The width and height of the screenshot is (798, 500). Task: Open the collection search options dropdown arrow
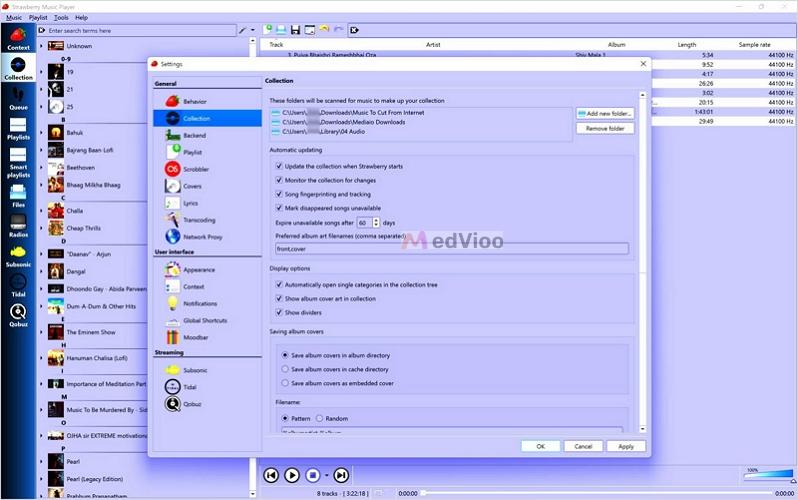252,31
